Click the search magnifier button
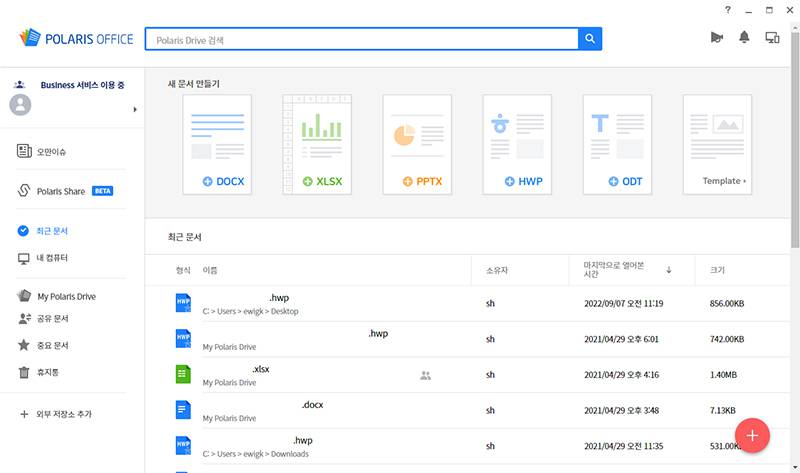The height and width of the screenshot is (473, 800). pyautogui.click(x=590, y=39)
